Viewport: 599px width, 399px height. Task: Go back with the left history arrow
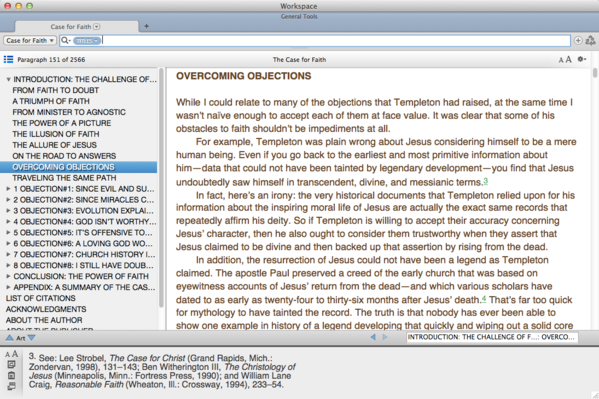click(373, 337)
